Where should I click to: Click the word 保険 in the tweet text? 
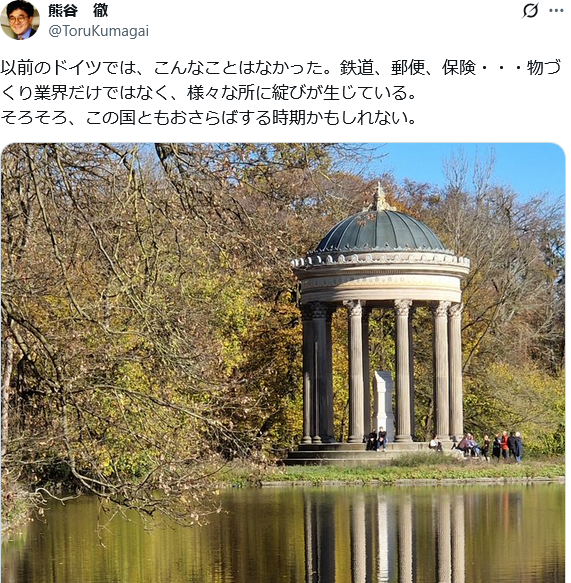click(x=459, y=67)
